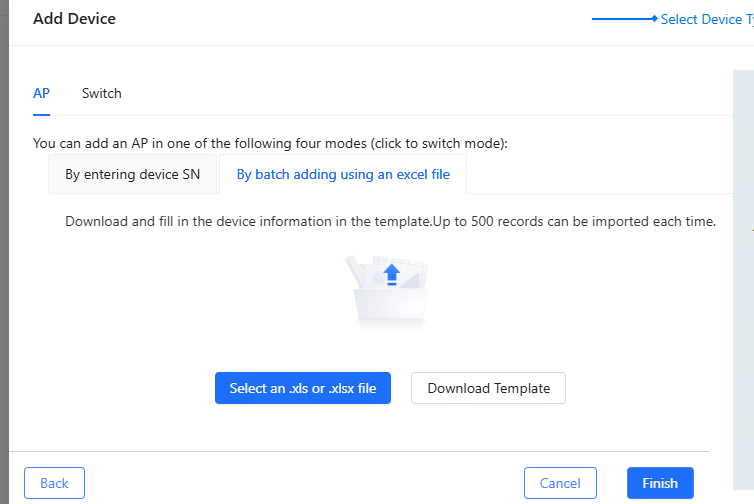Click the gray strip left of dialog
This screenshot has width=754, height=504.
point(4,250)
